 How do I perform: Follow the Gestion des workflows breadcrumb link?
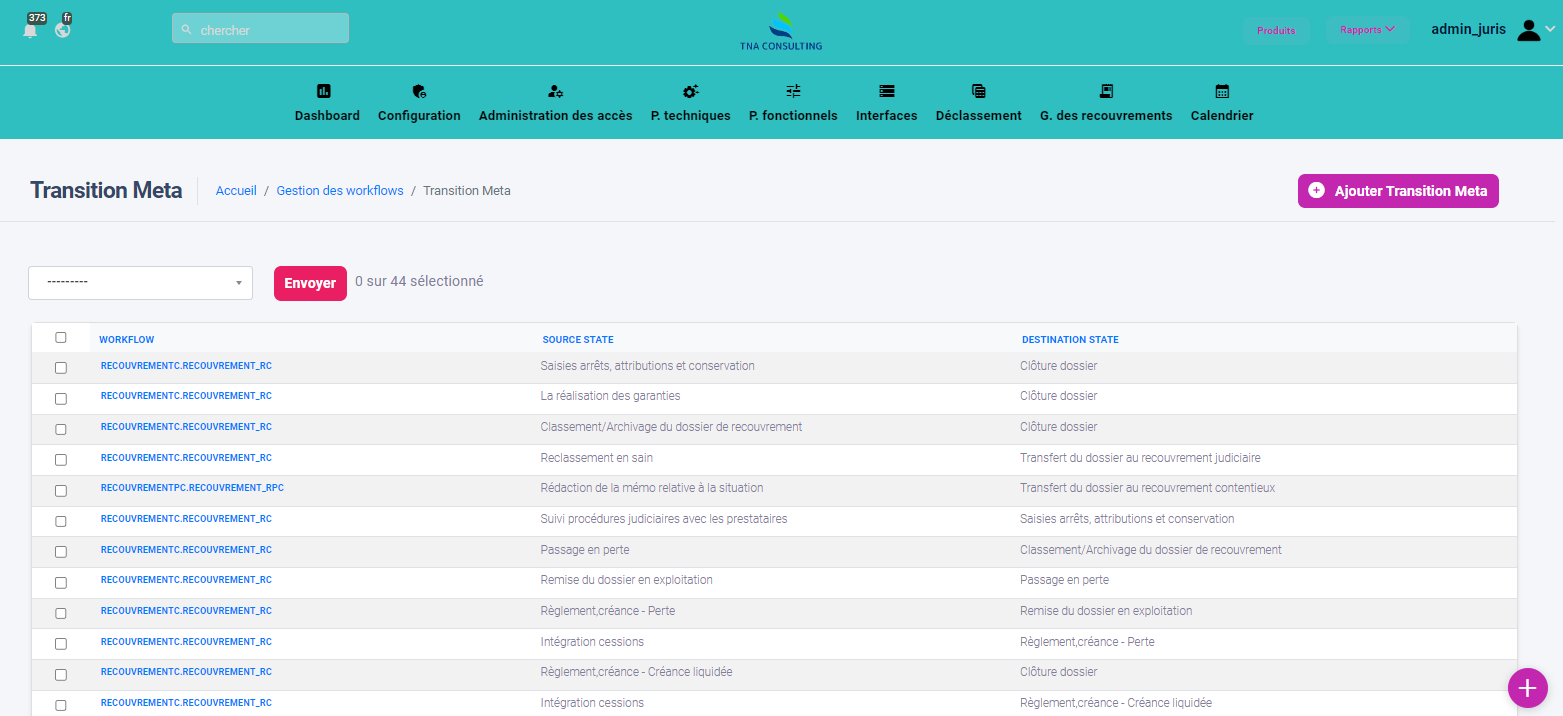[x=340, y=191]
